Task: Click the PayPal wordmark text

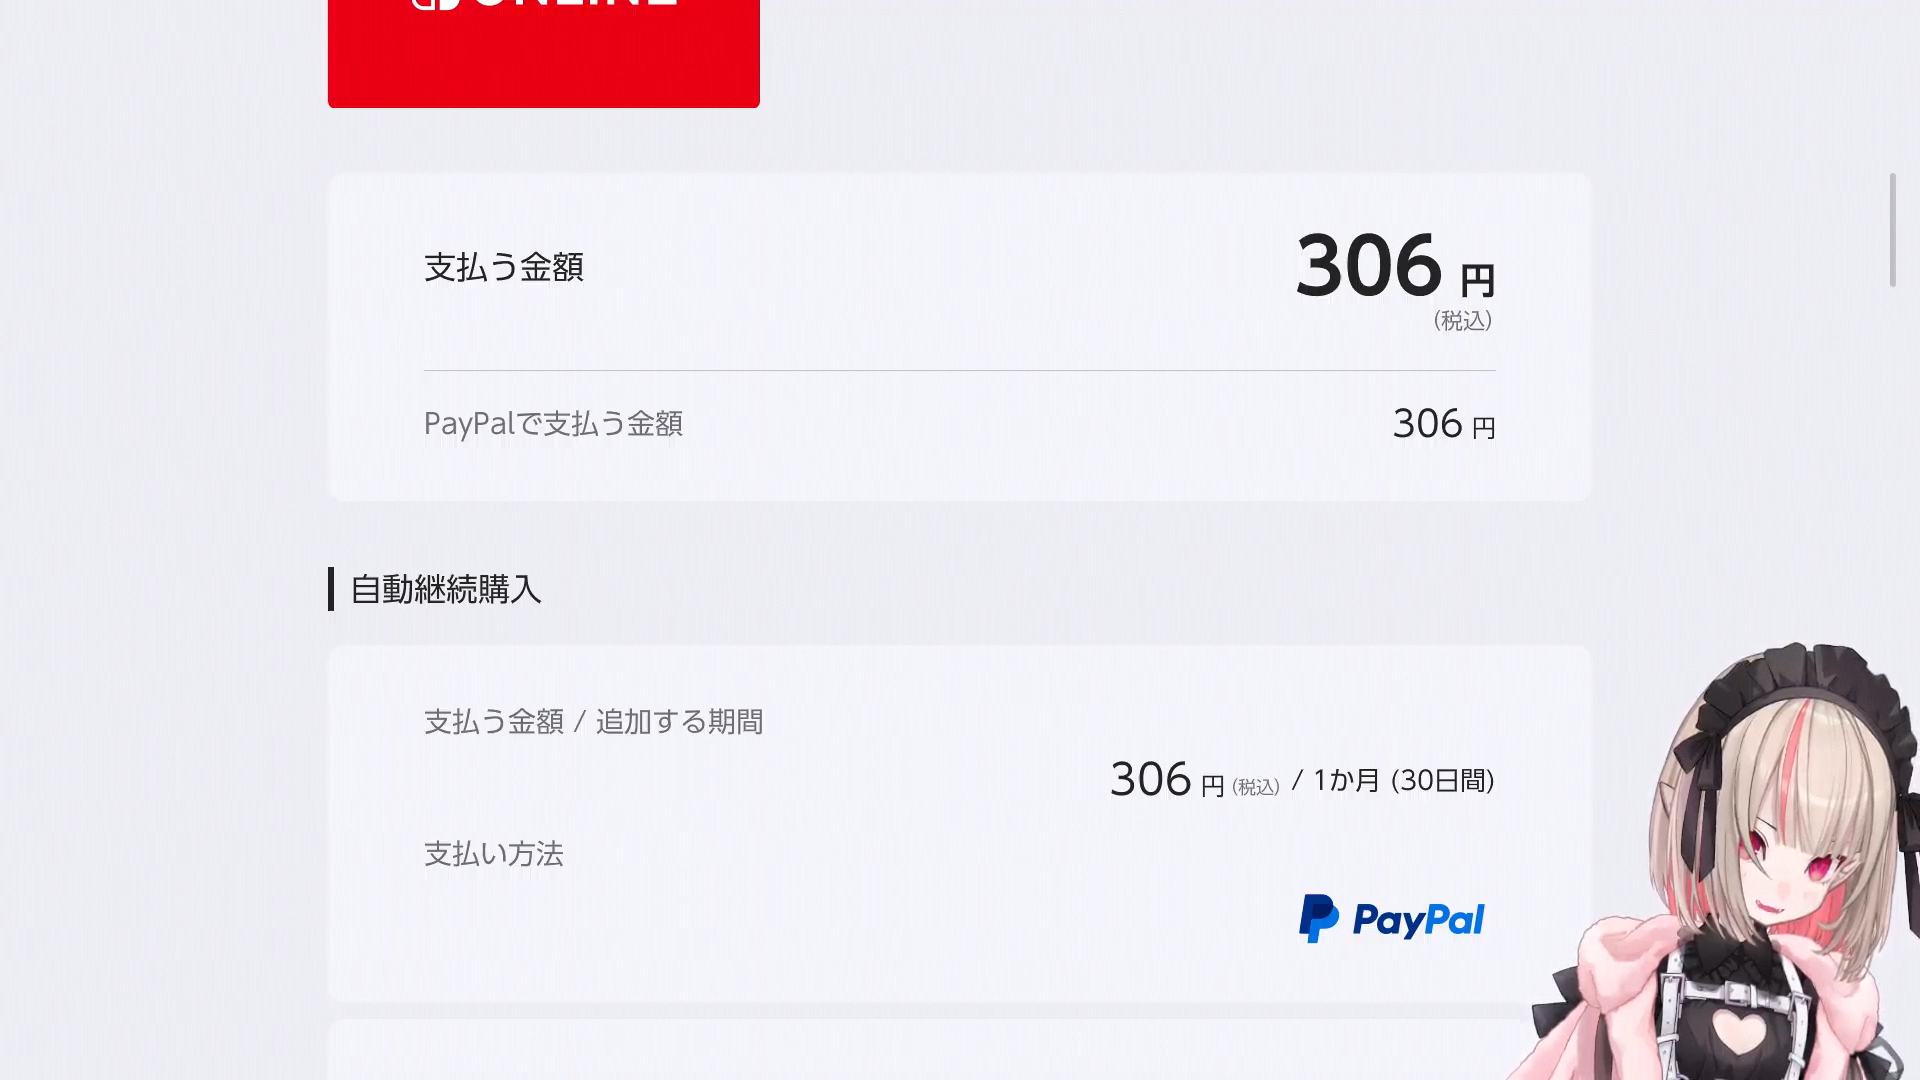Action: [1418, 920]
